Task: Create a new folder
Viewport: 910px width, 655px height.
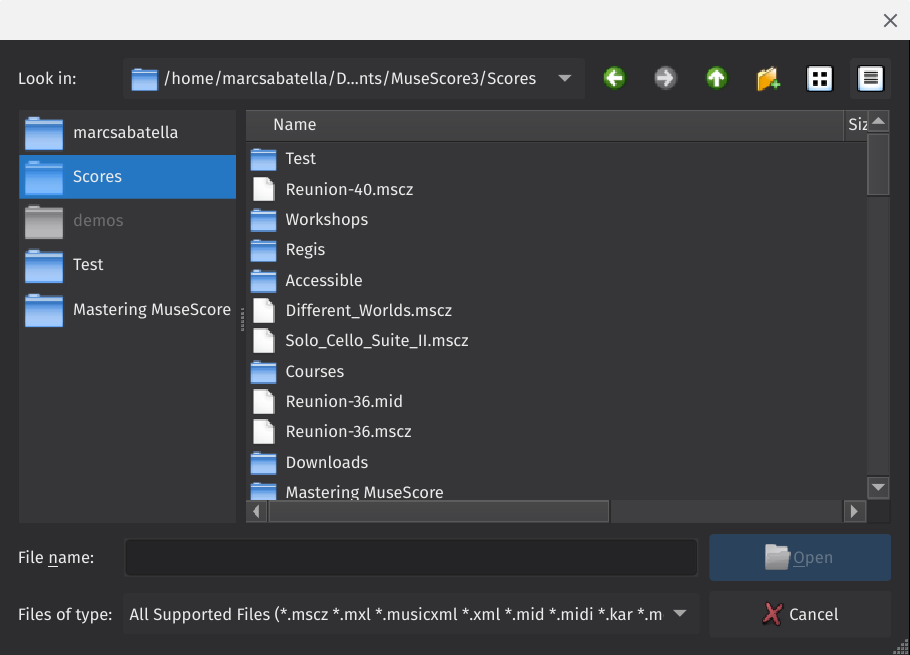Action: [768, 78]
